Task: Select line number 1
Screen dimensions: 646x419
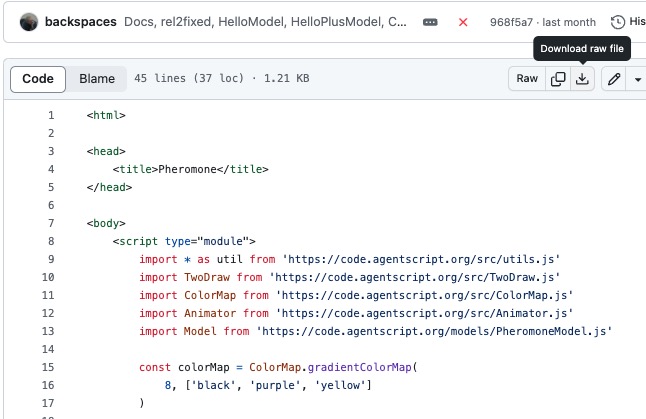Action: tap(50, 115)
